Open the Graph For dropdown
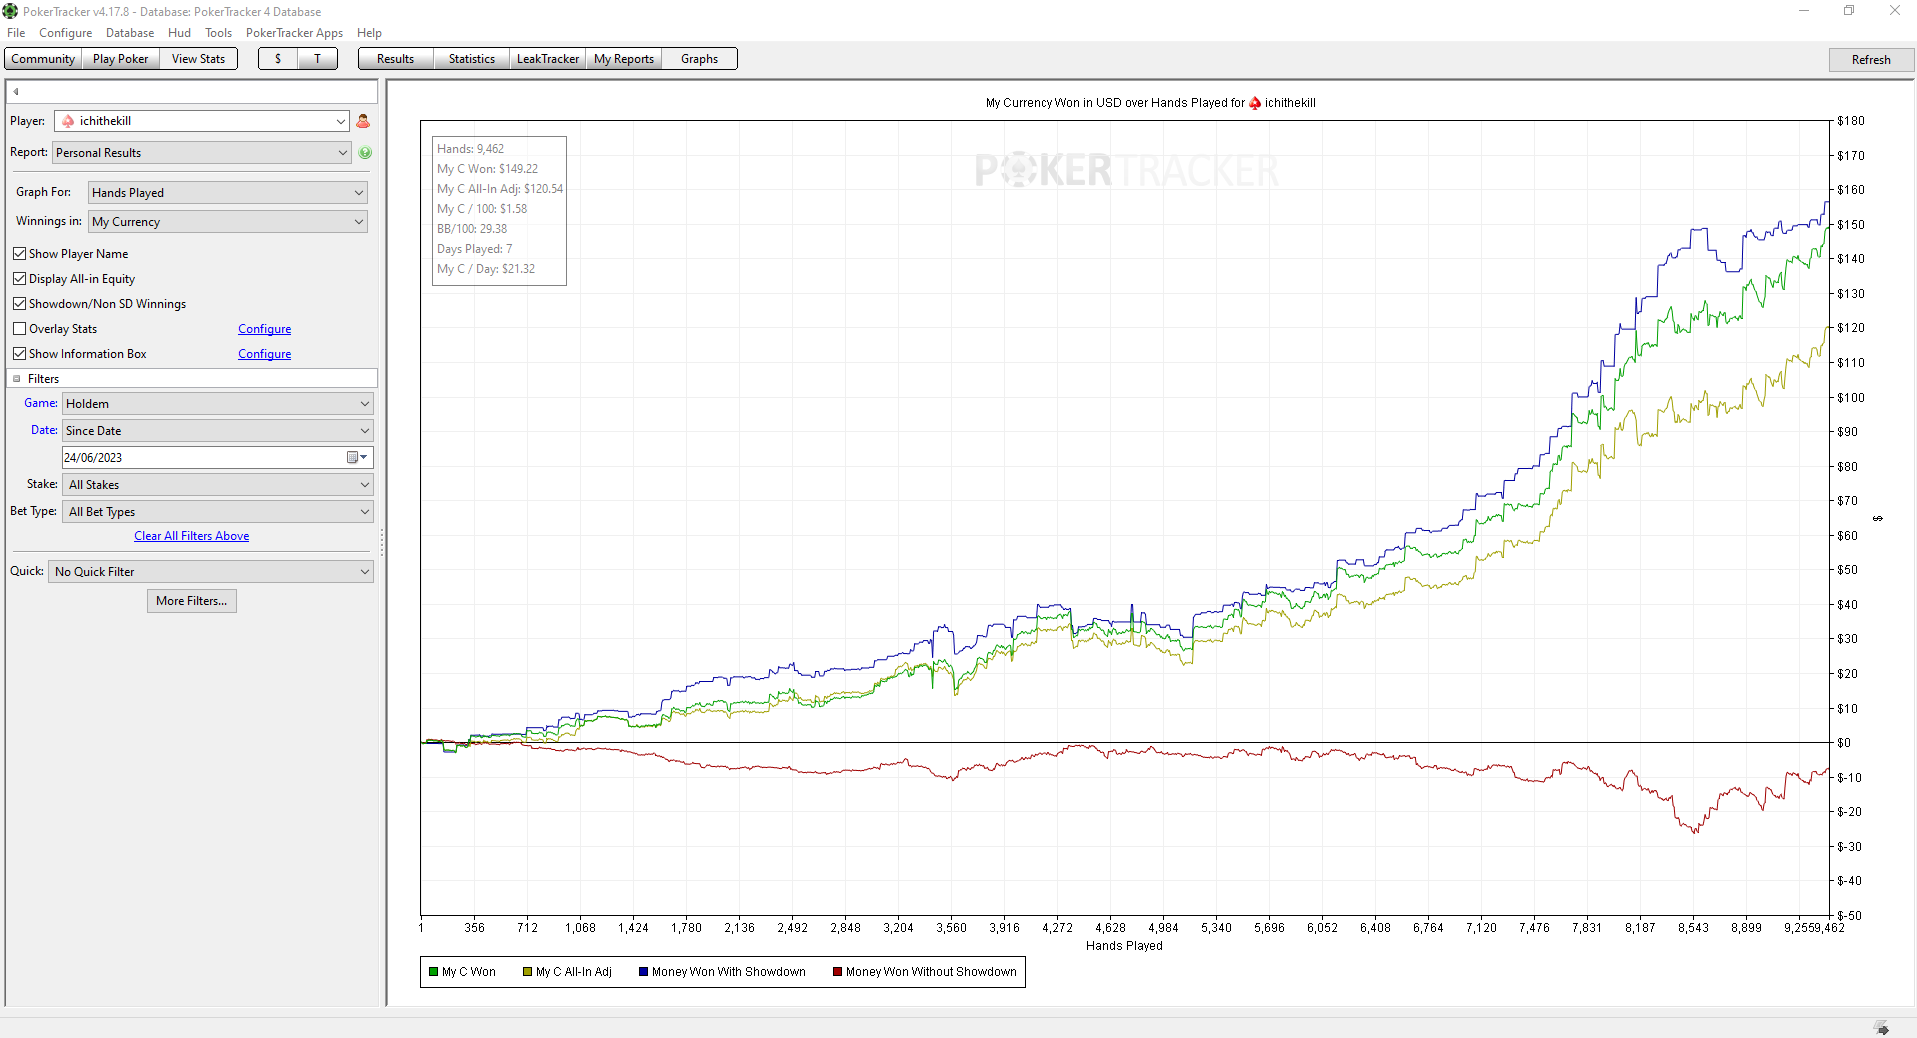This screenshot has width=1917, height=1038. pyautogui.click(x=228, y=193)
